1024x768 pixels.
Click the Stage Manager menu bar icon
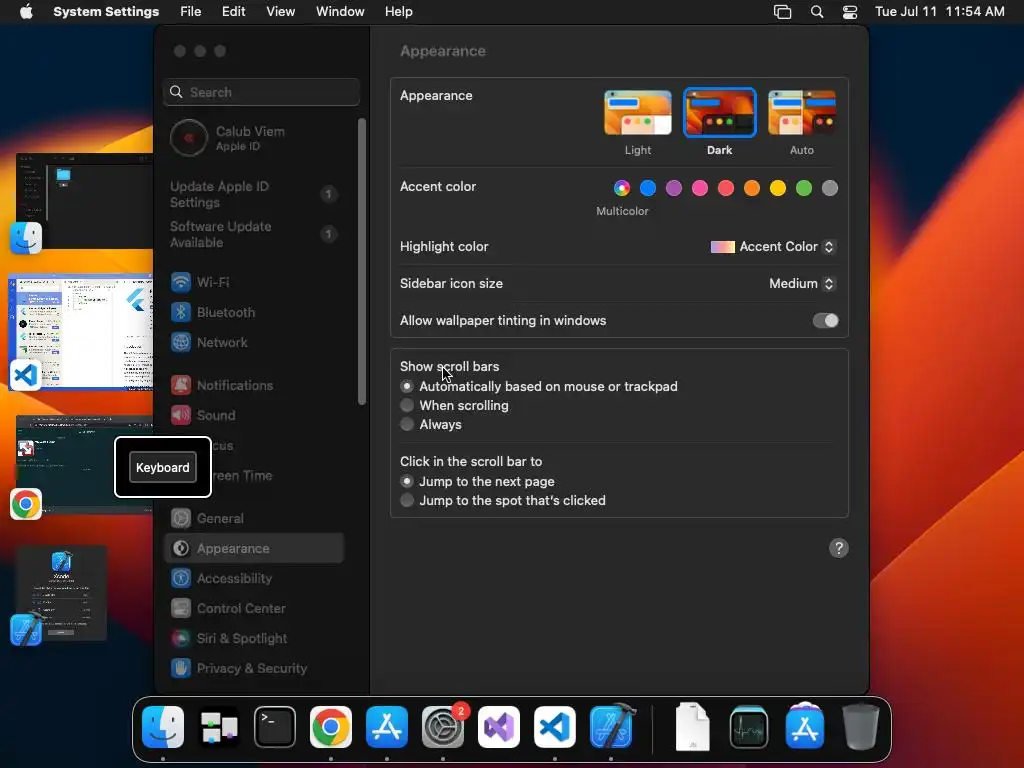tap(782, 12)
